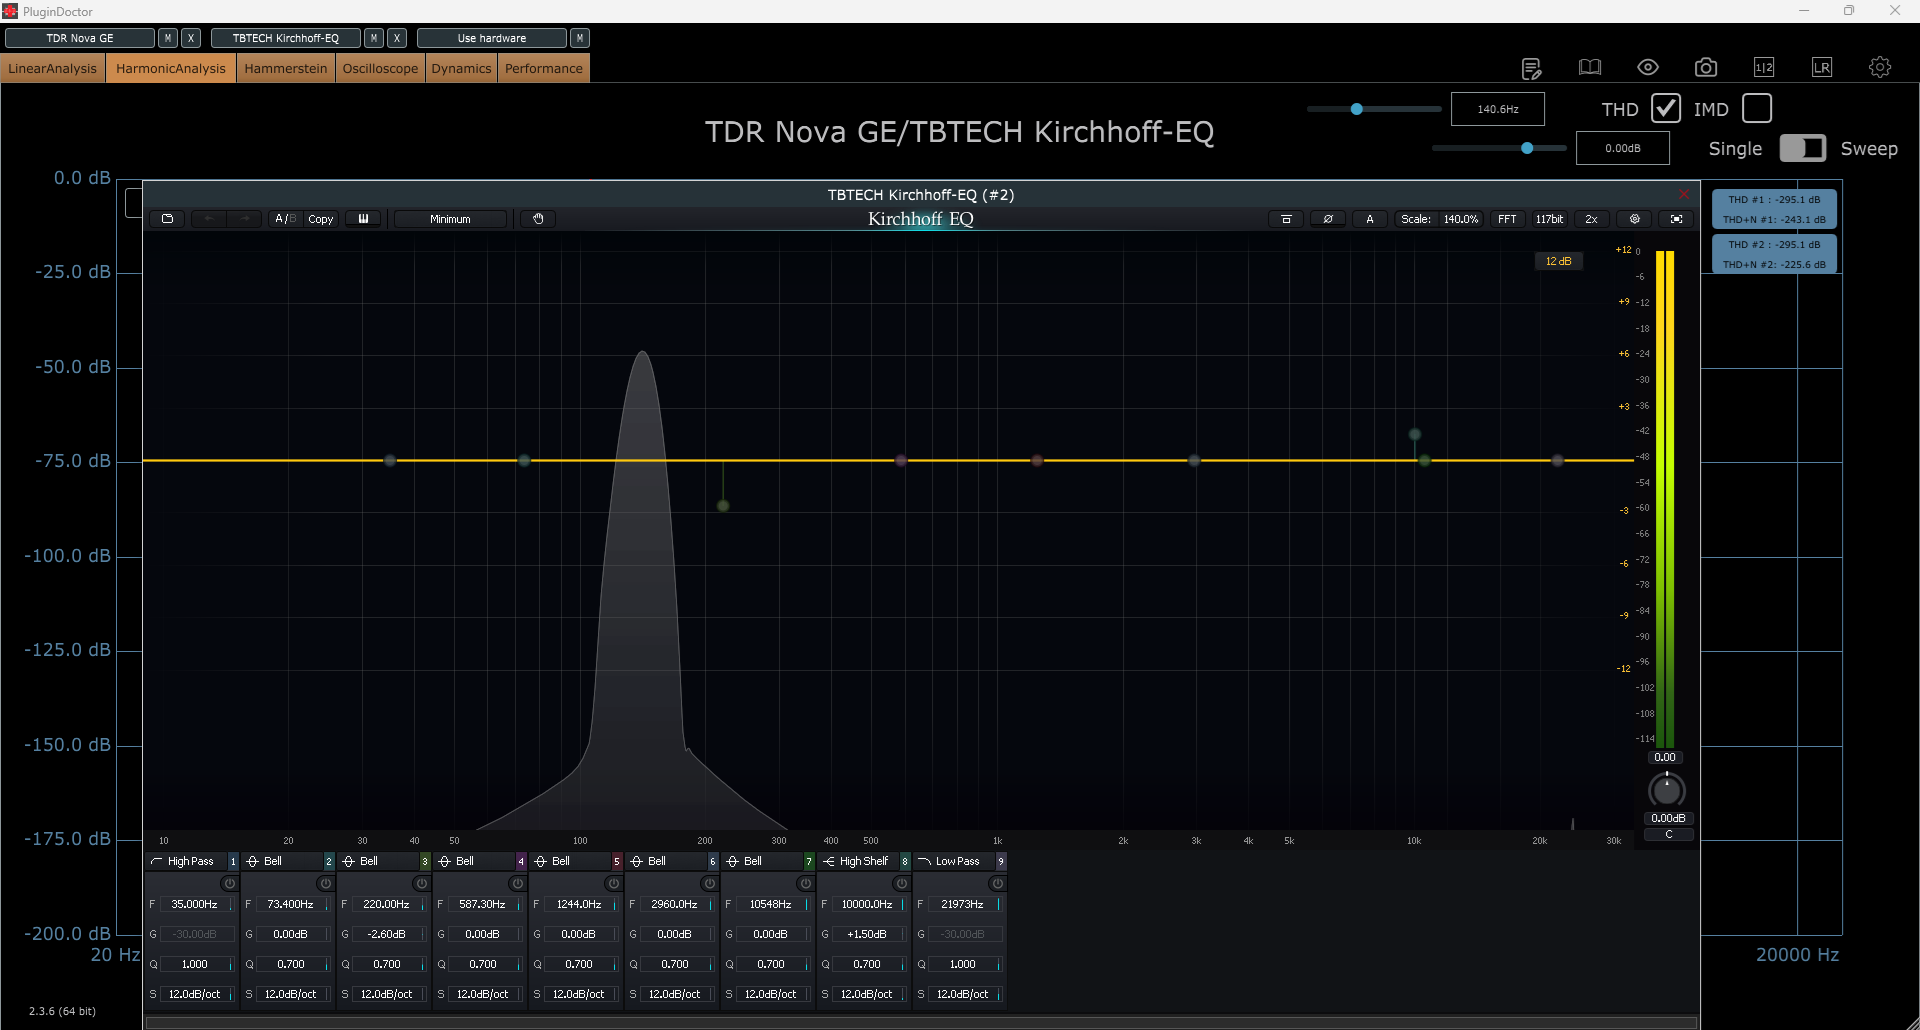The width and height of the screenshot is (1920, 1030).
Task: Uncheck the THD checkbox
Action: coord(1665,108)
